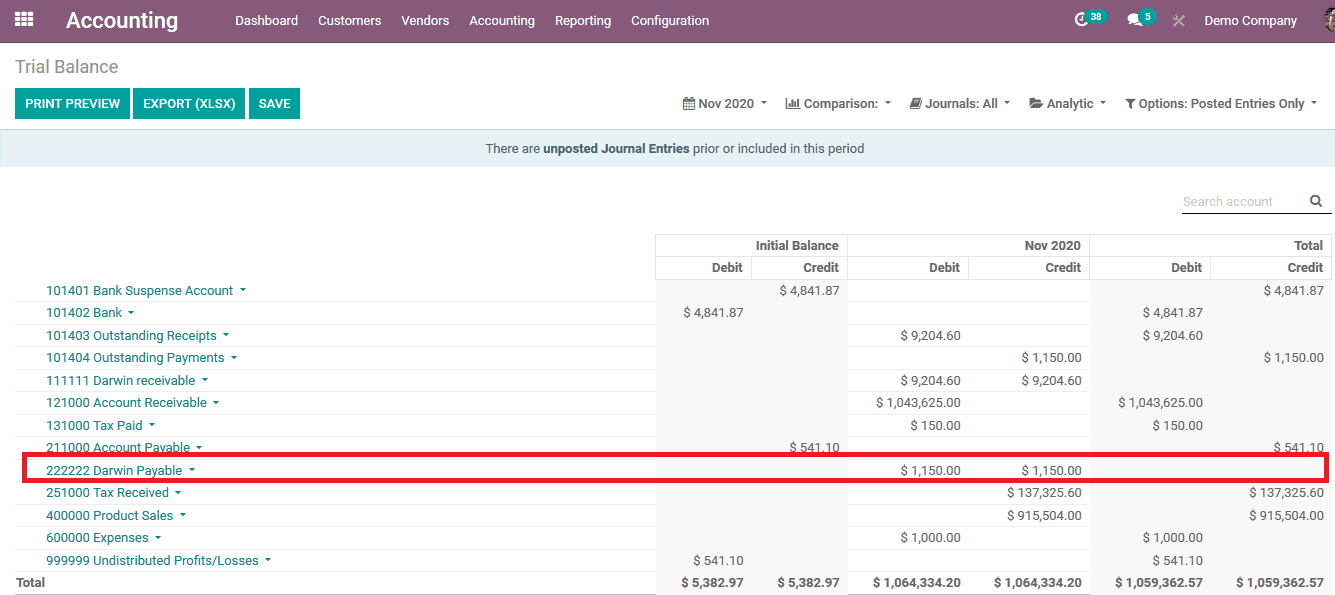The image size is (1335, 595).
Task: Expand 101404 Outstanding Payments row
Action: (x=142, y=358)
